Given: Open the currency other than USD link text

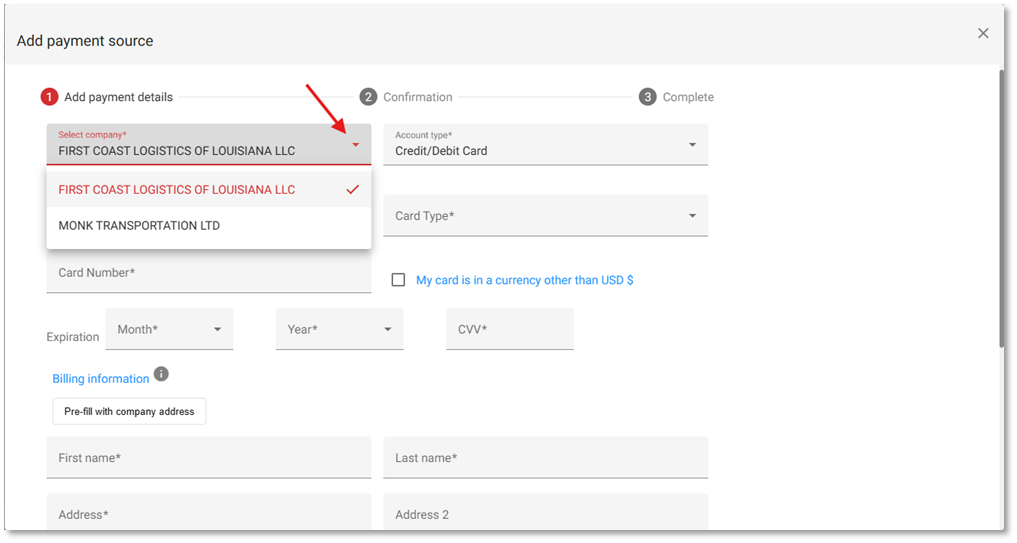Looking at the screenshot, I should click(x=524, y=280).
